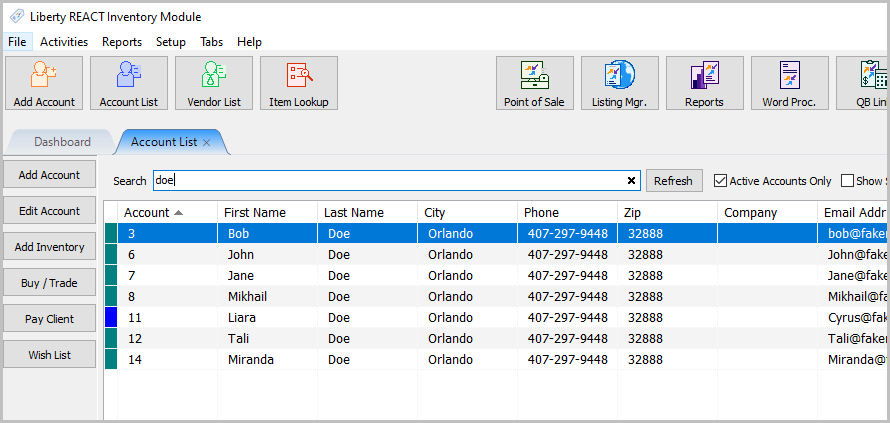The height and width of the screenshot is (423, 890).
Task: Switch to the Dashboard tab
Action: click(x=62, y=142)
